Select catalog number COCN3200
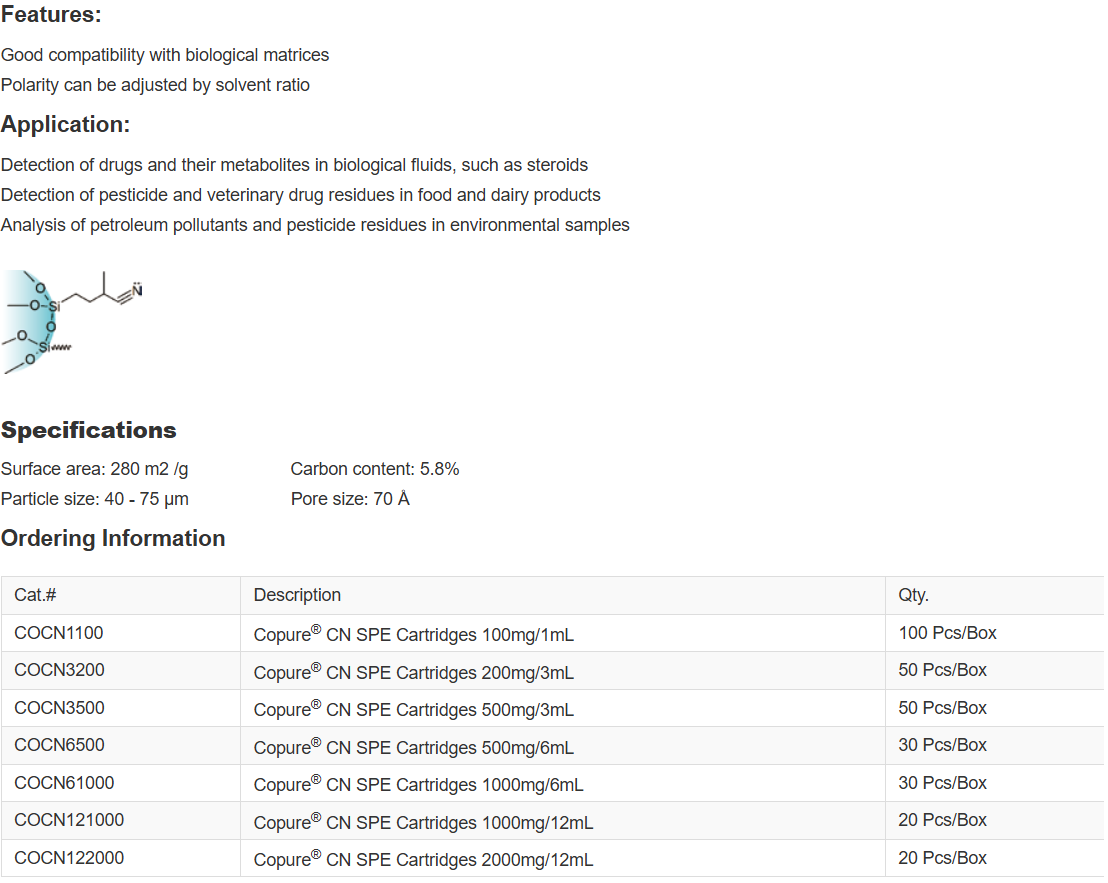 (59, 670)
